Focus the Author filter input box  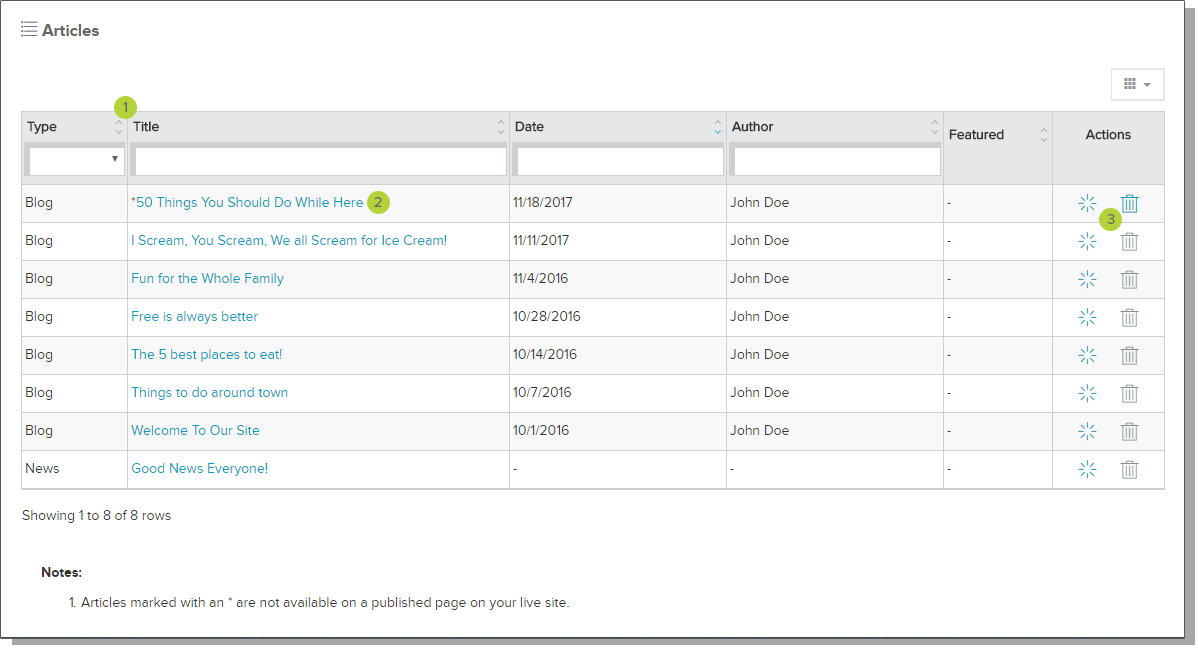[836, 161]
